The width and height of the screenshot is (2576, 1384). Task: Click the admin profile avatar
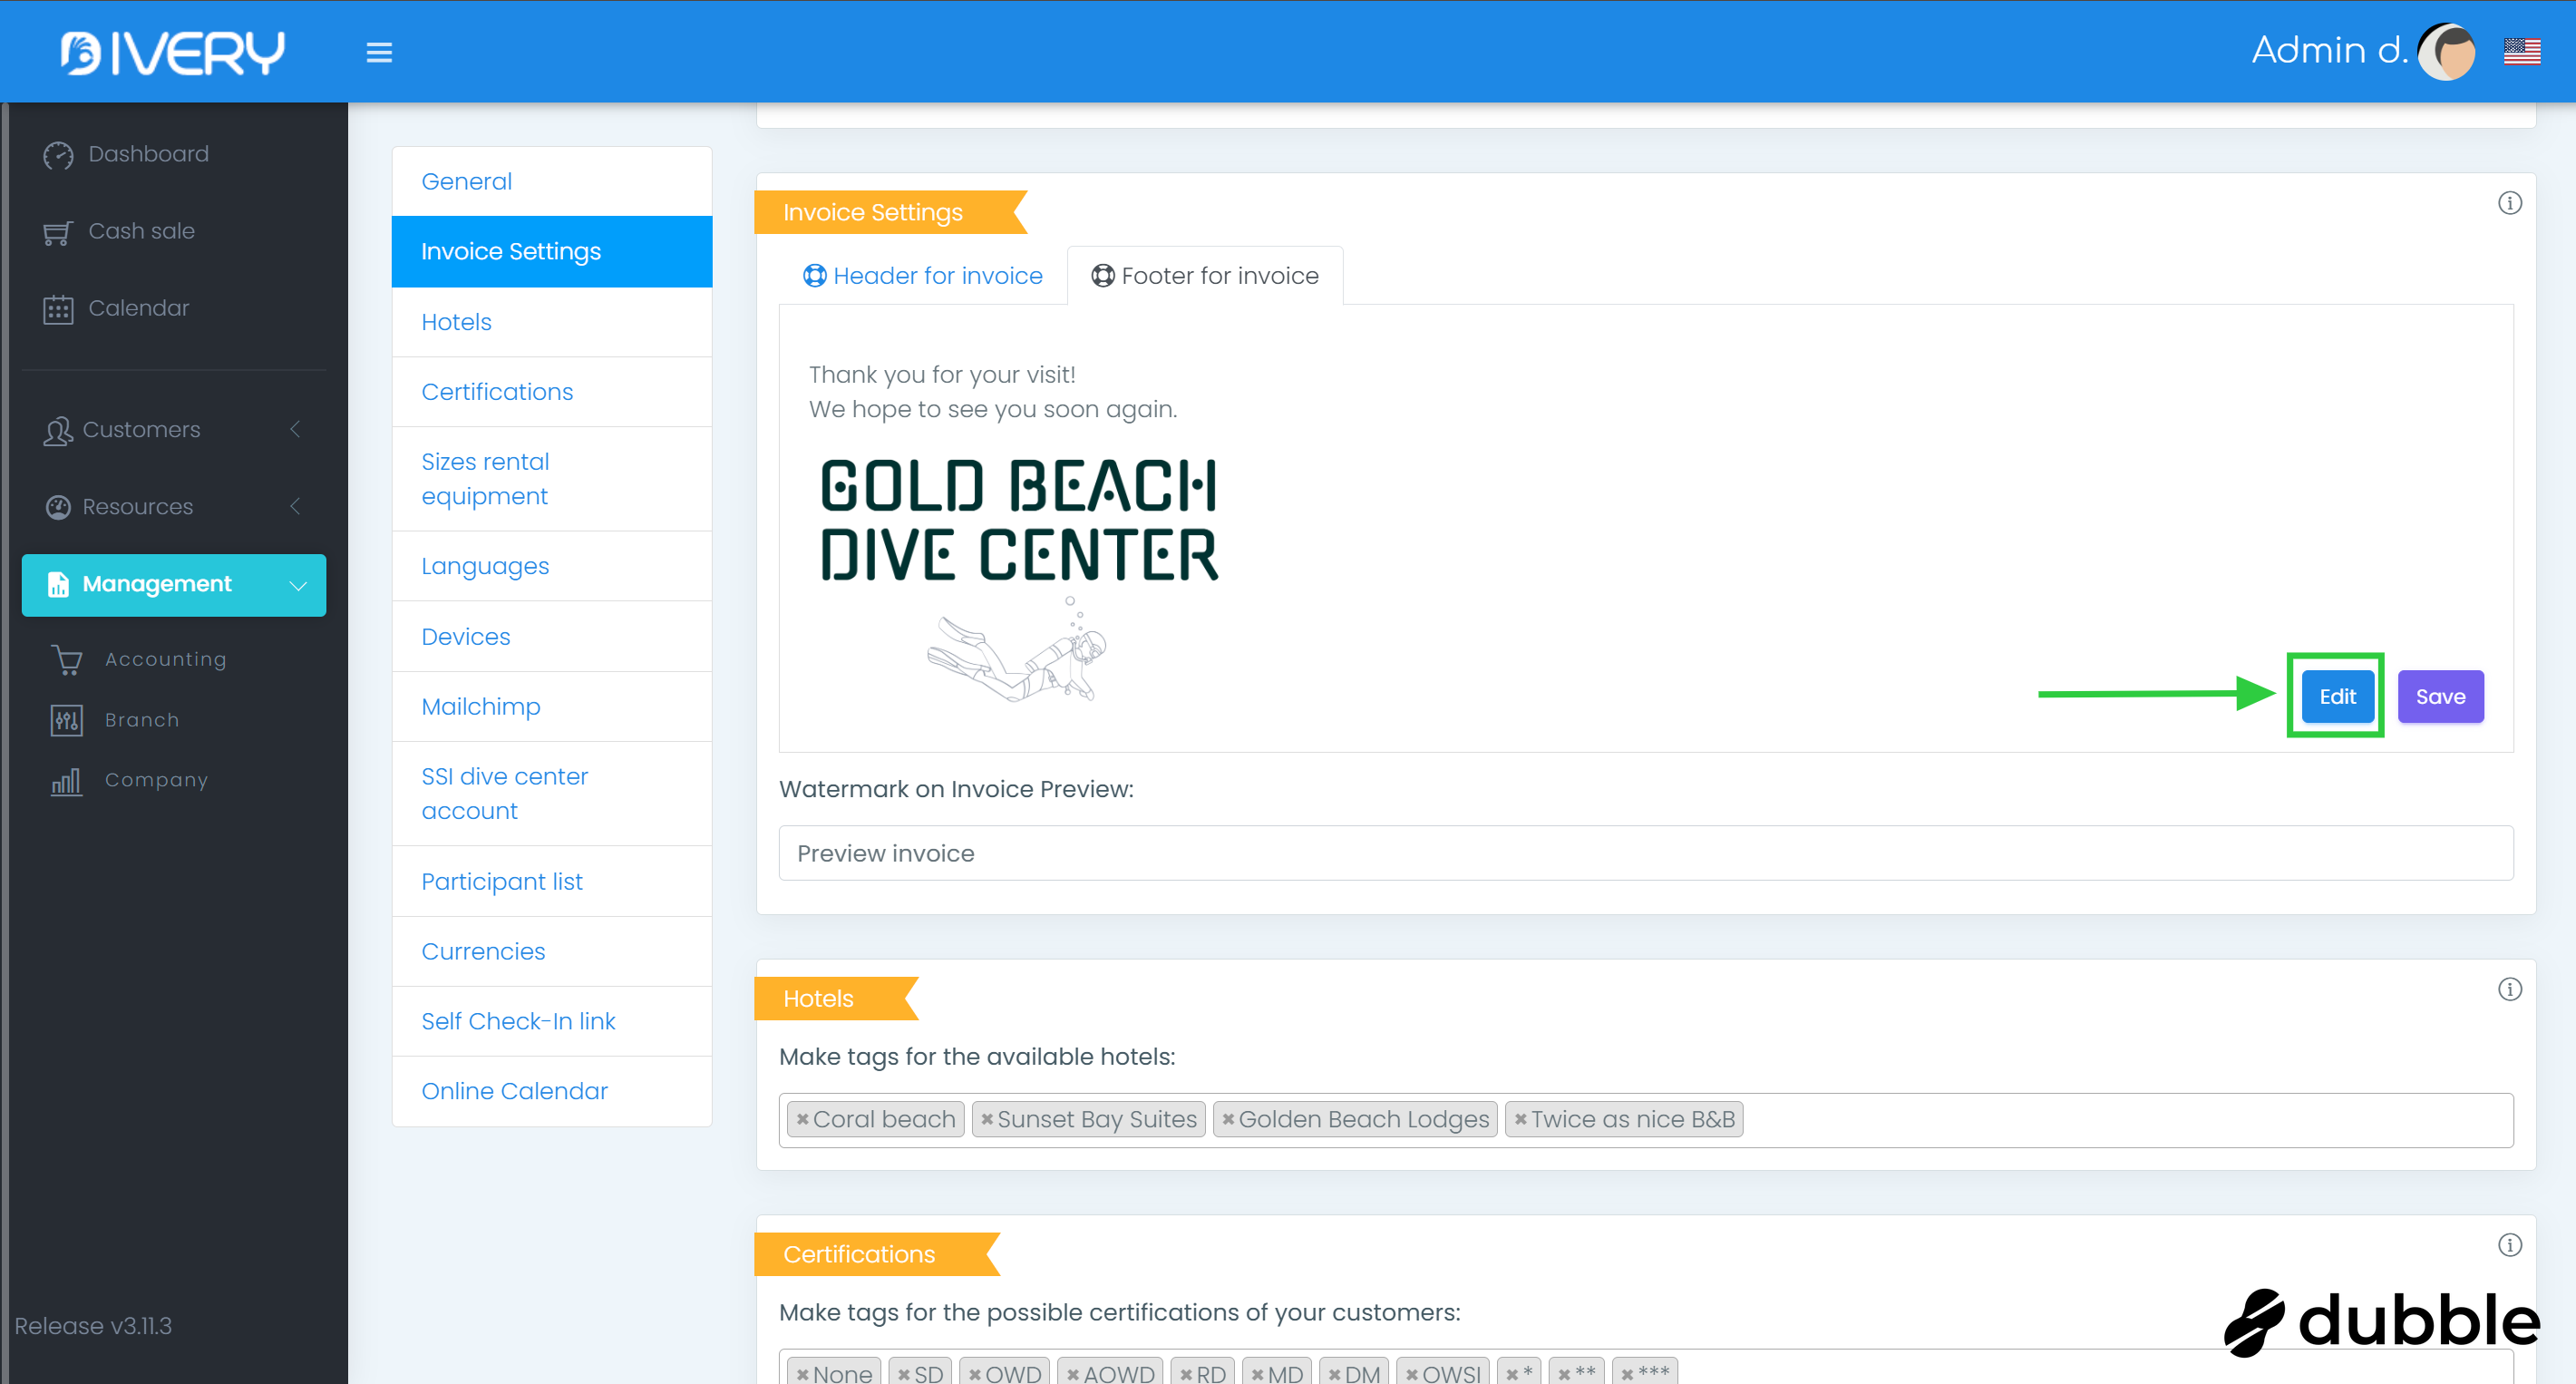2447,51
